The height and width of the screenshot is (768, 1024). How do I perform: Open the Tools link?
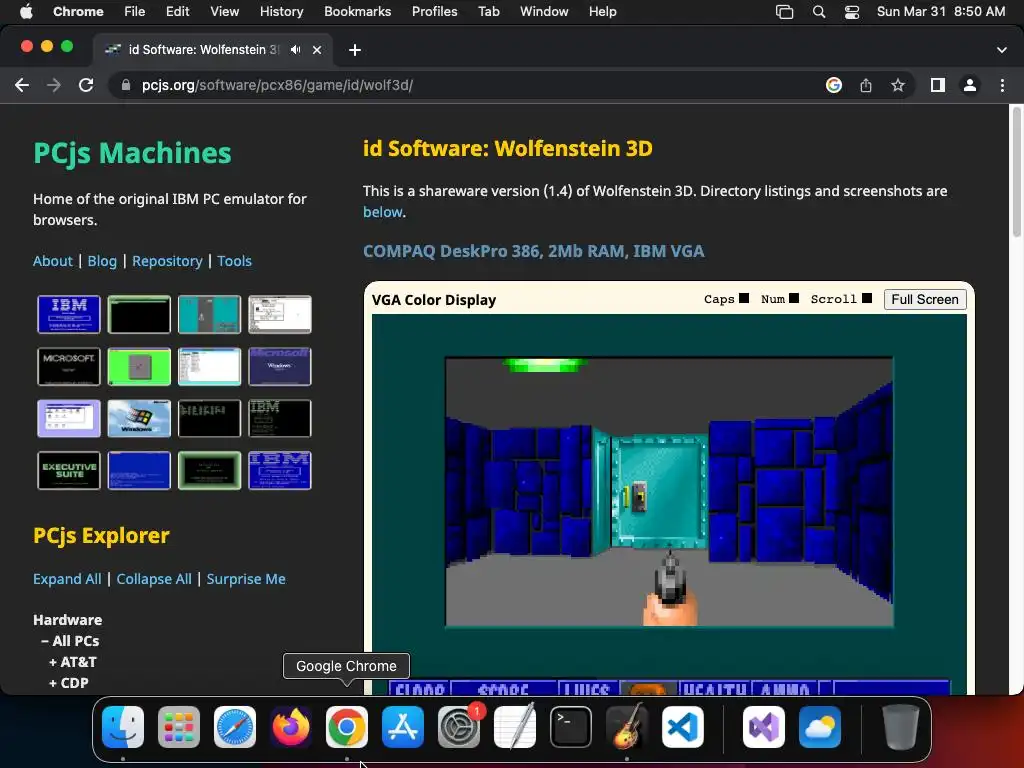pos(234,261)
